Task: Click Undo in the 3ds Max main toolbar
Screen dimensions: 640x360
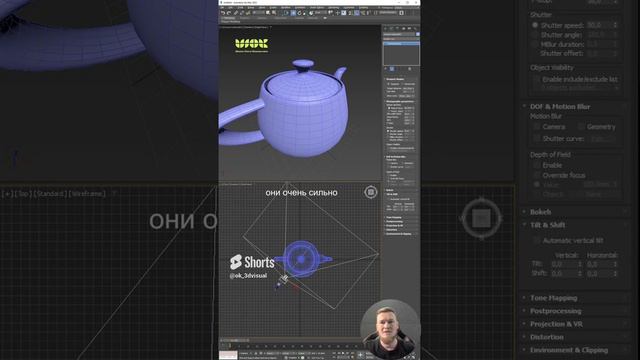Action: pyautogui.click(x=223, y=13)
